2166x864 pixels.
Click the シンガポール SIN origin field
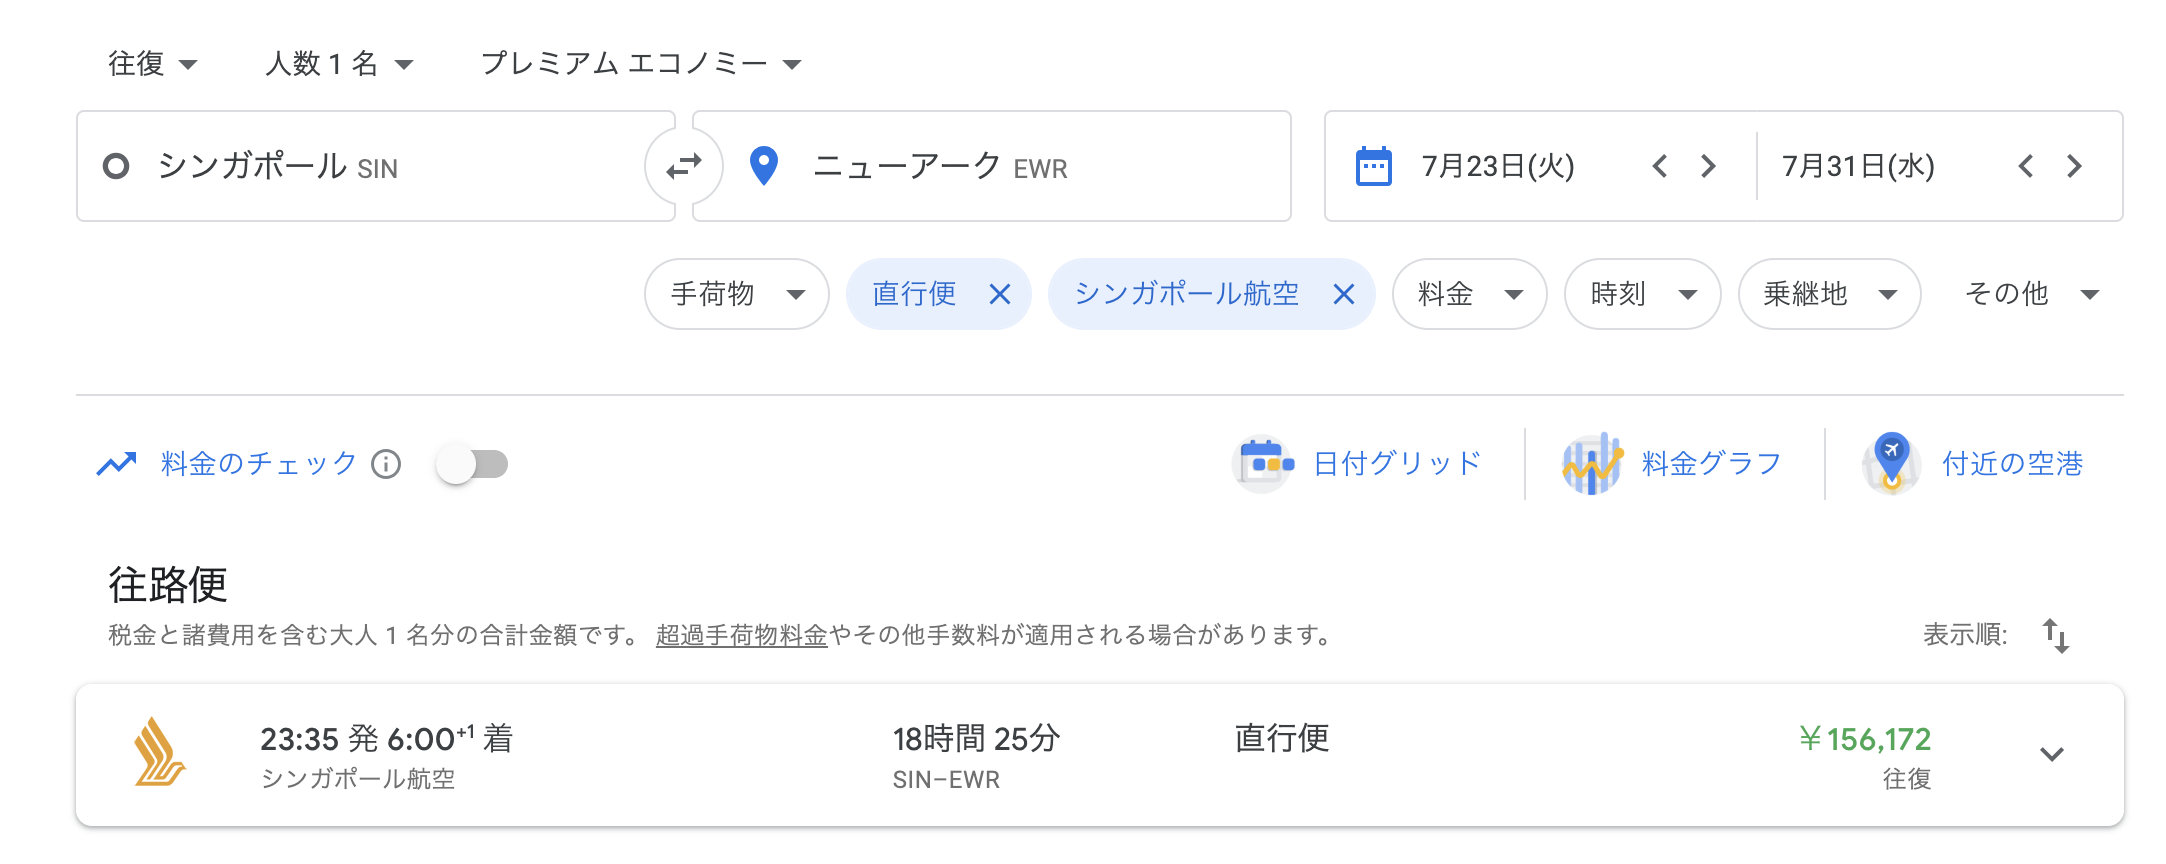376,166
